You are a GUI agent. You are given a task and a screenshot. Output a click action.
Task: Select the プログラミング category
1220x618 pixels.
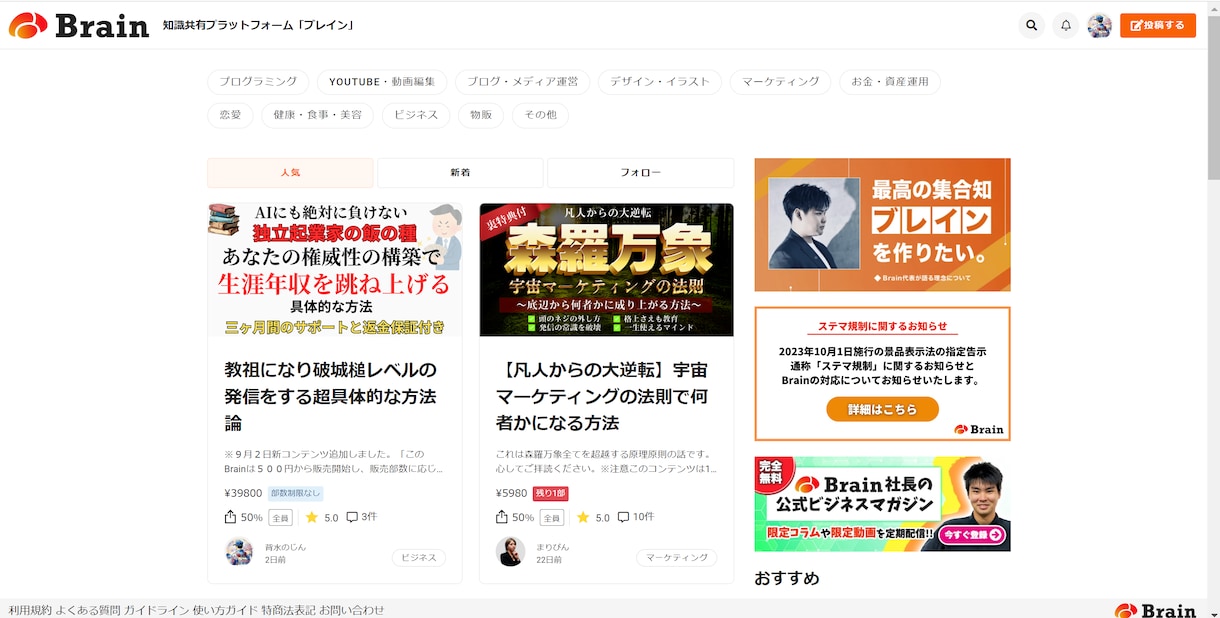[258, 82]
